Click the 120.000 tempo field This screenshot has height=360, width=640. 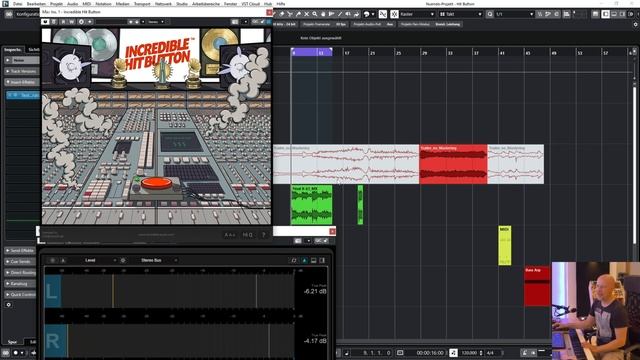(469, 353)
